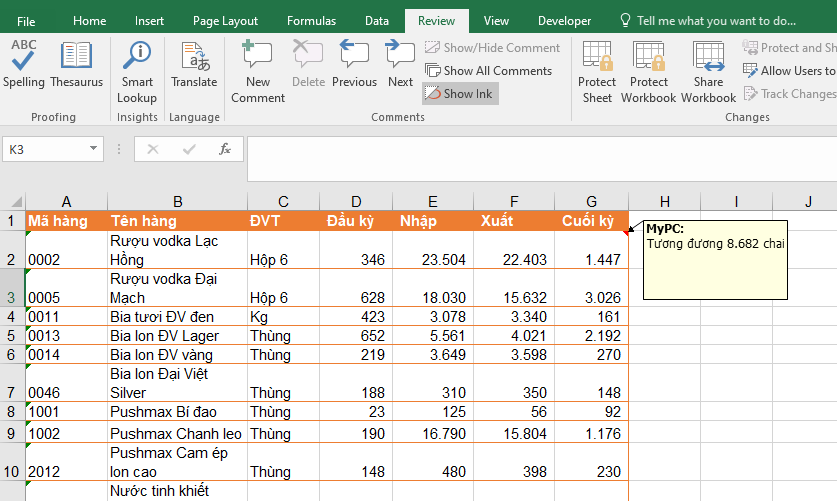Go to the Previous comment

click(x=354, y=66)
